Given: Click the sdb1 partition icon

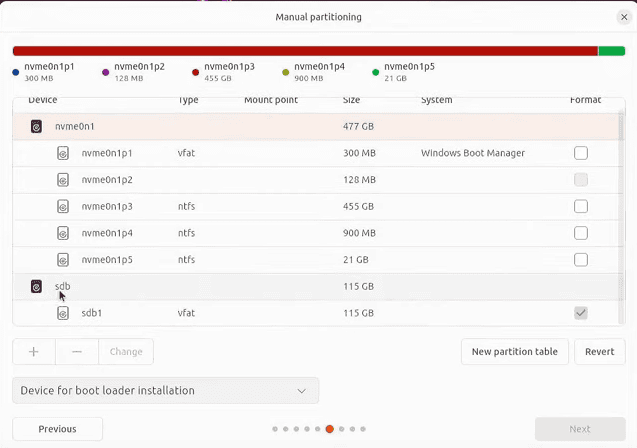Looking at the screenshot, I should [x=63, y=313].
